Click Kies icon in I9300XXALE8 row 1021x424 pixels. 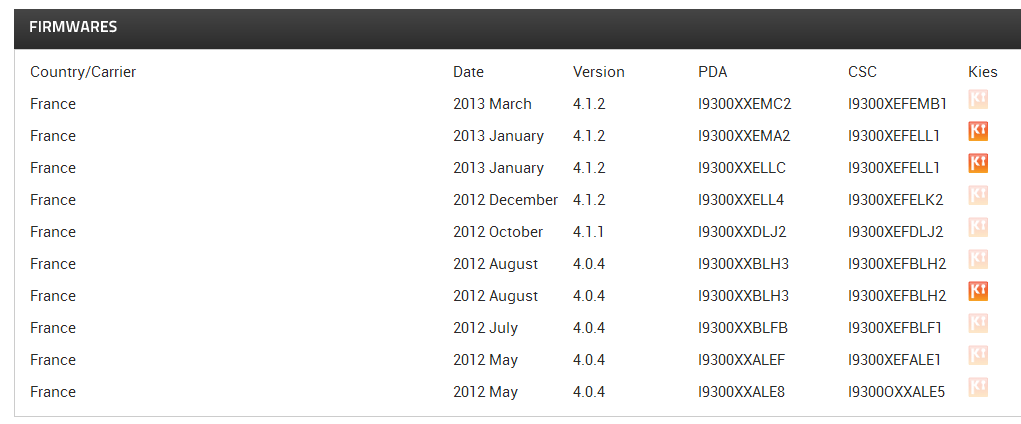pos(978,387)
